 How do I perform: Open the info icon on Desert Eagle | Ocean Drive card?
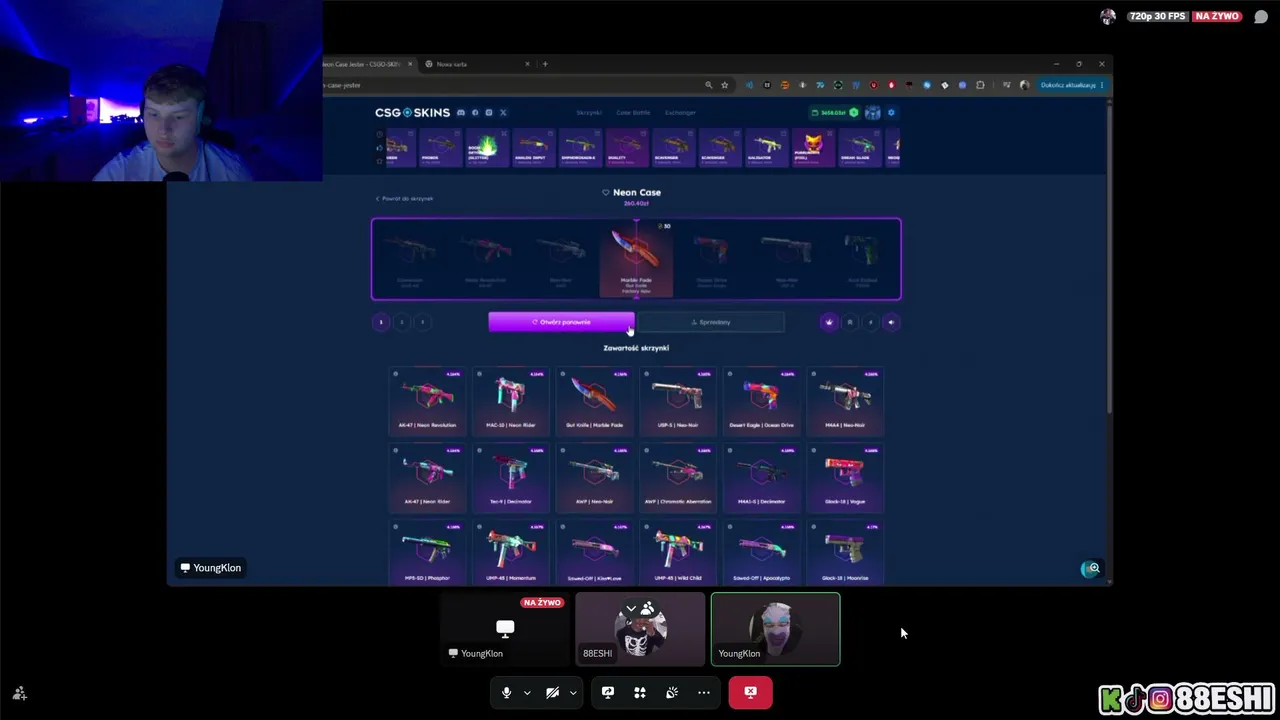pos(730,375)
